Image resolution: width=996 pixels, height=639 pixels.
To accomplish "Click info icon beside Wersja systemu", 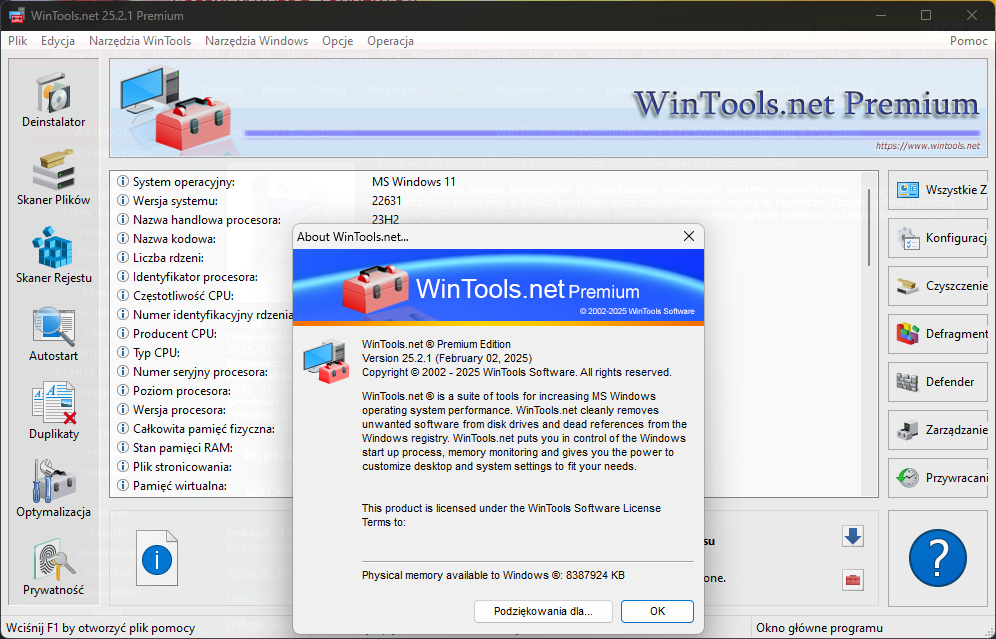I will 123,201.
